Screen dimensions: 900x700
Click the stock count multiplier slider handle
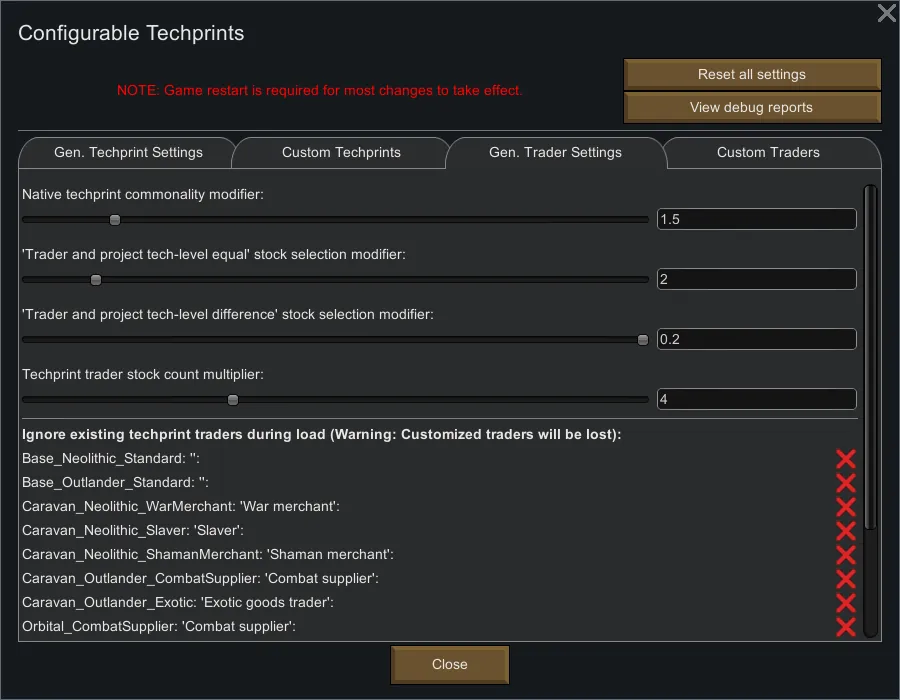[233, 400]
